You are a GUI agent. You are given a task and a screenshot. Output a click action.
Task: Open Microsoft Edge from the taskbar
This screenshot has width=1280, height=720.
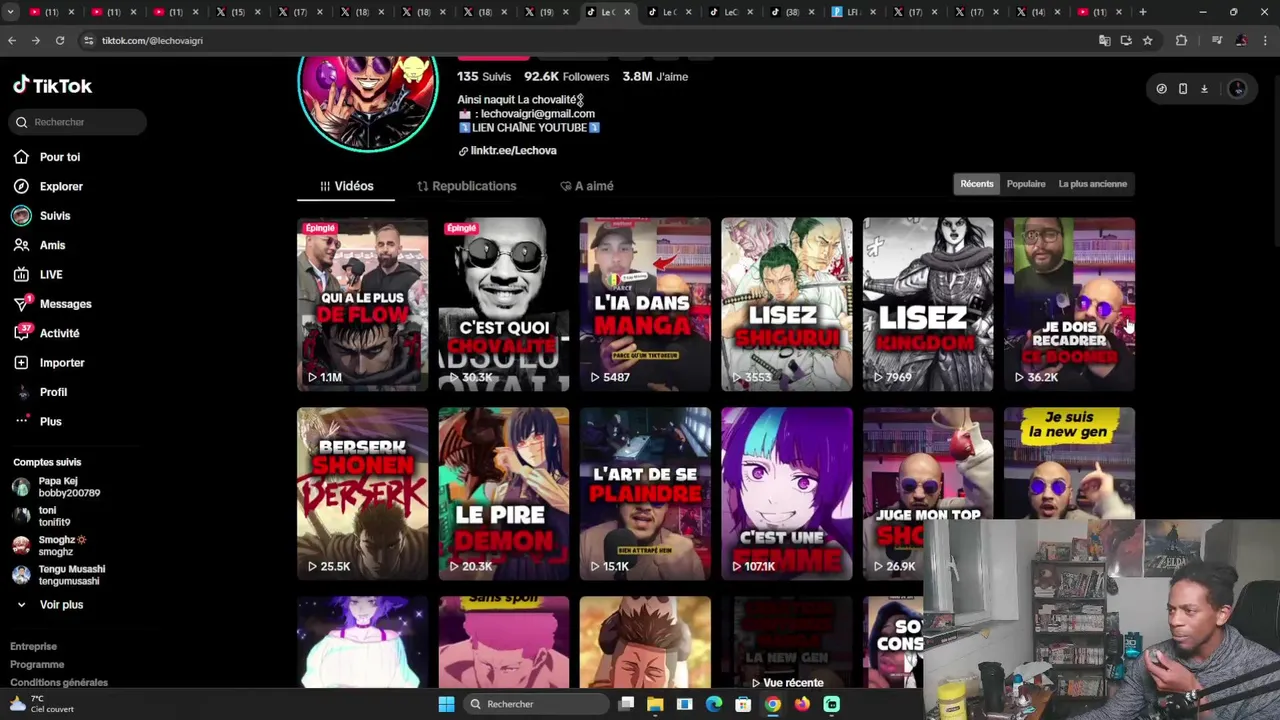[714, 704]
